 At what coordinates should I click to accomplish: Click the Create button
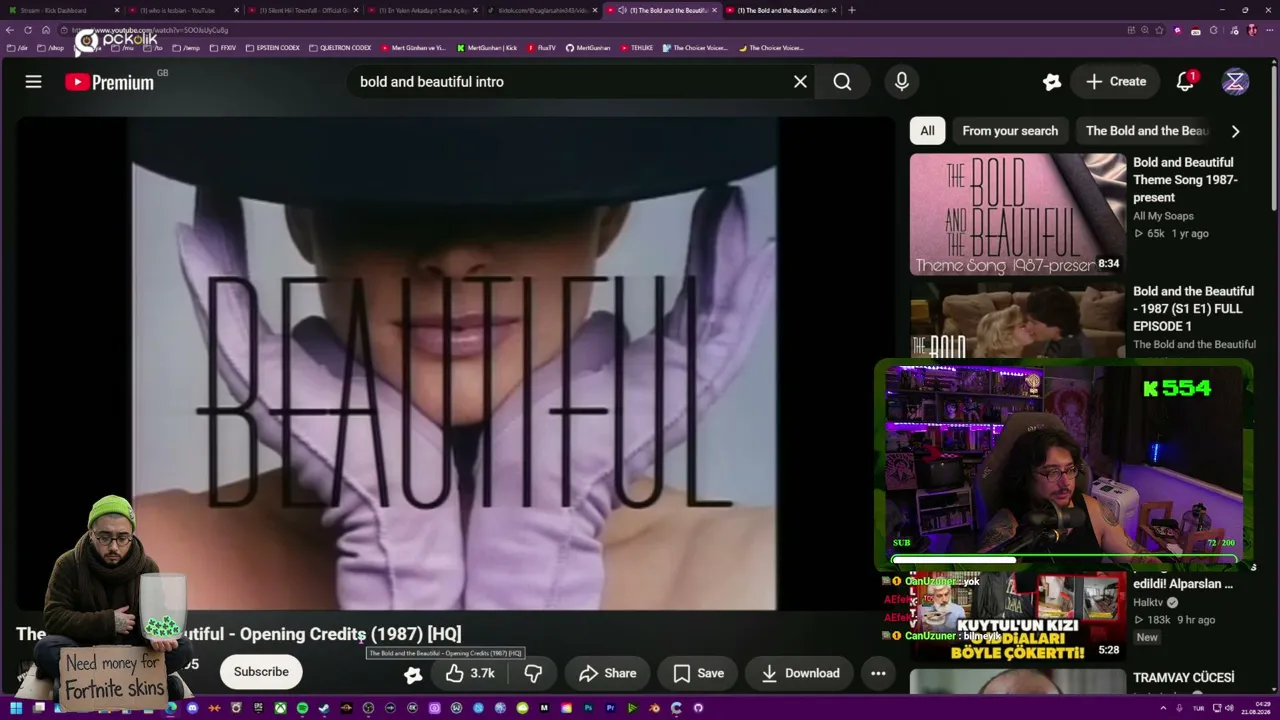click(x=1116, y=82)
